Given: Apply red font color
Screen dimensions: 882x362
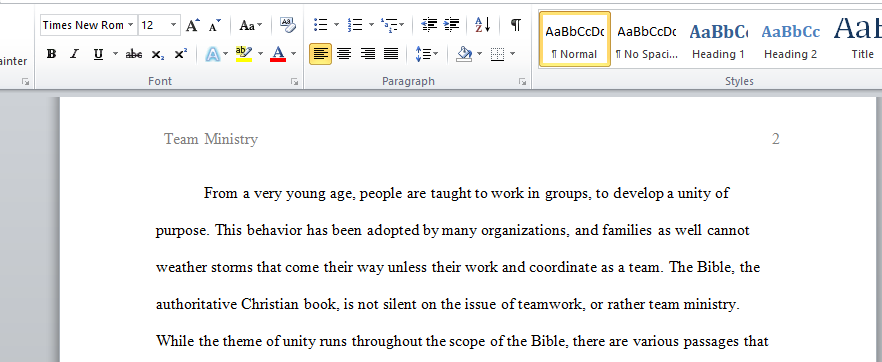Looking at the screenshot, I should tap(278, 55).
